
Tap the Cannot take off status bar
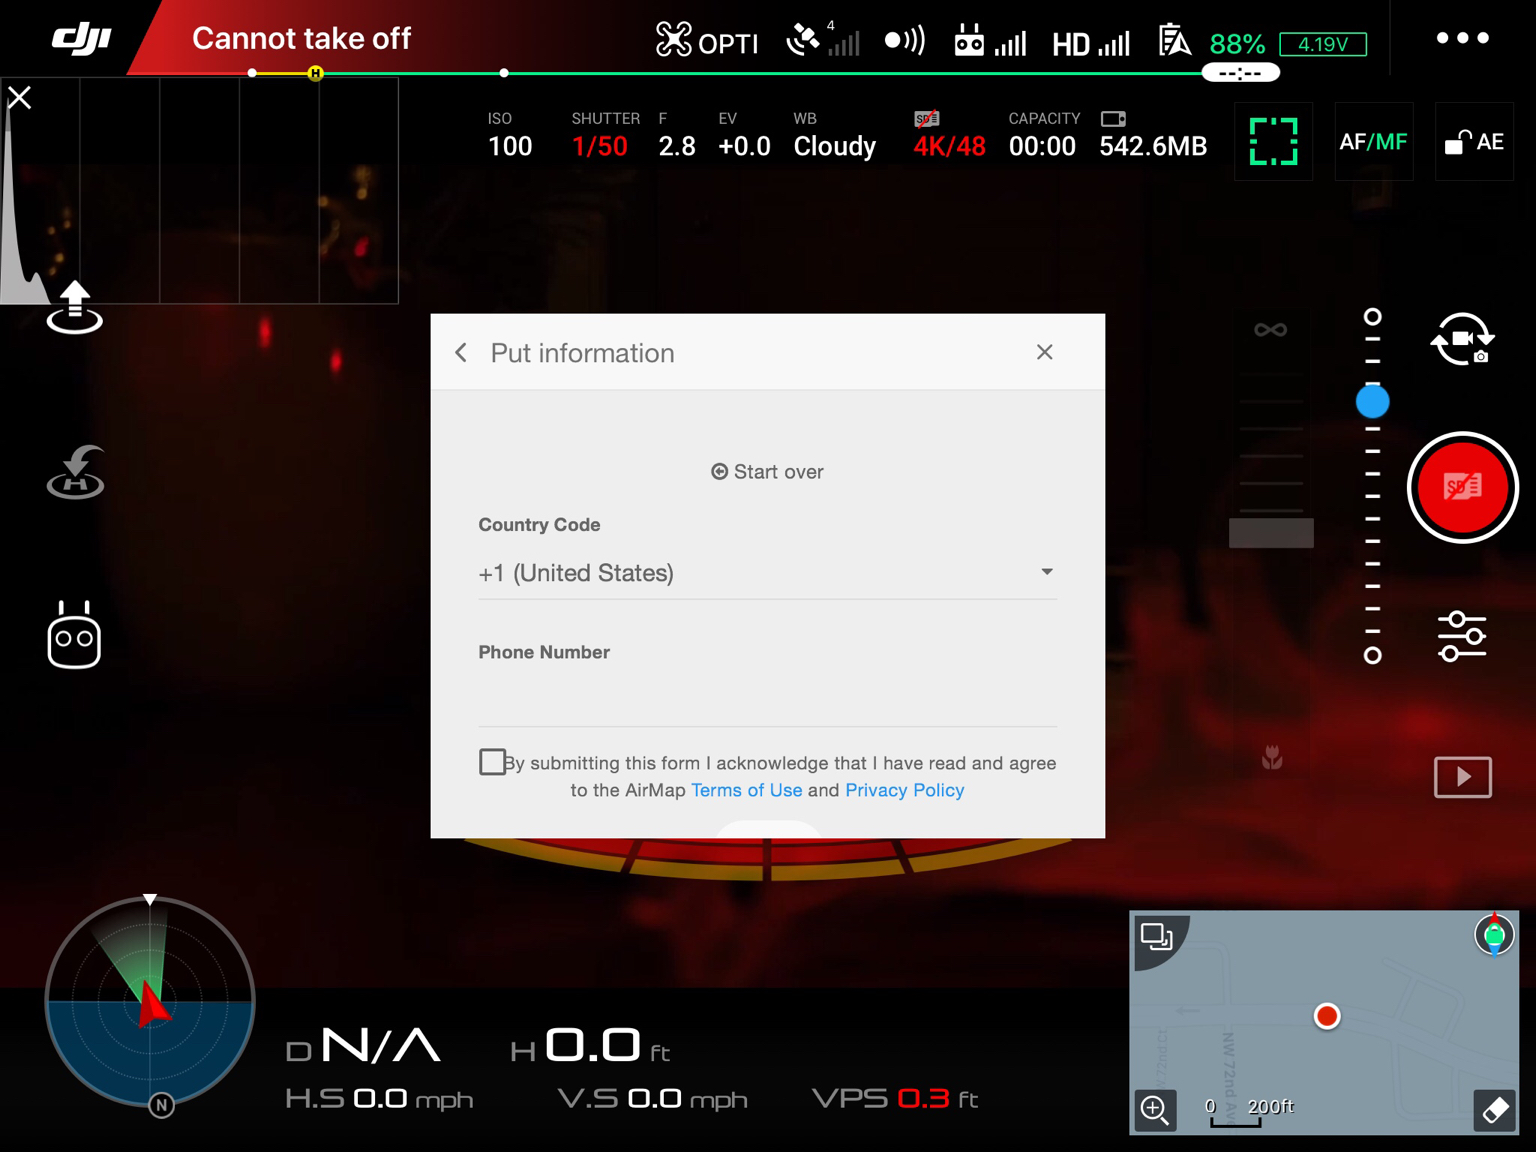pos(301,38)
